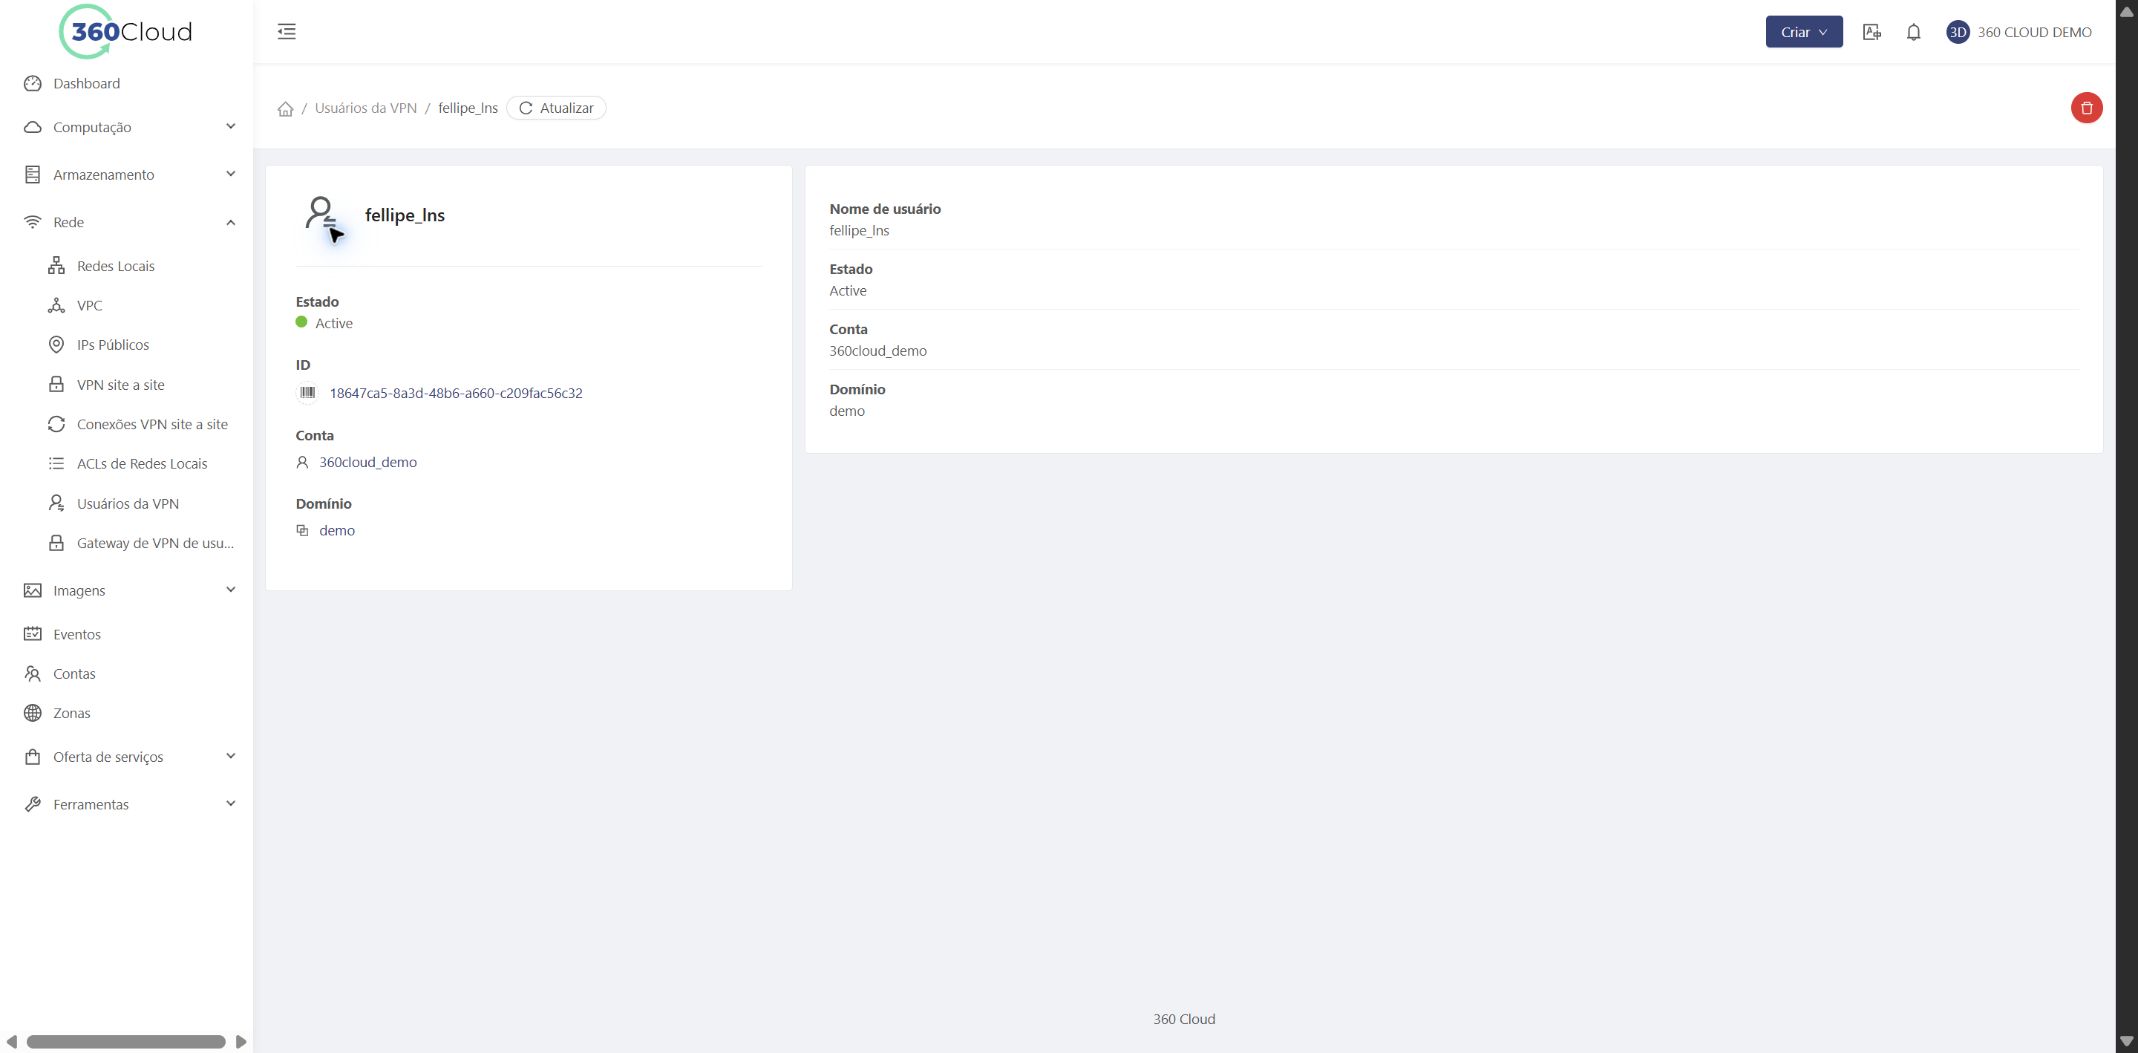This screenshot has width=2138, height=1053.
Task: Open the 360Cloud logo
Action: click(126, 32)
